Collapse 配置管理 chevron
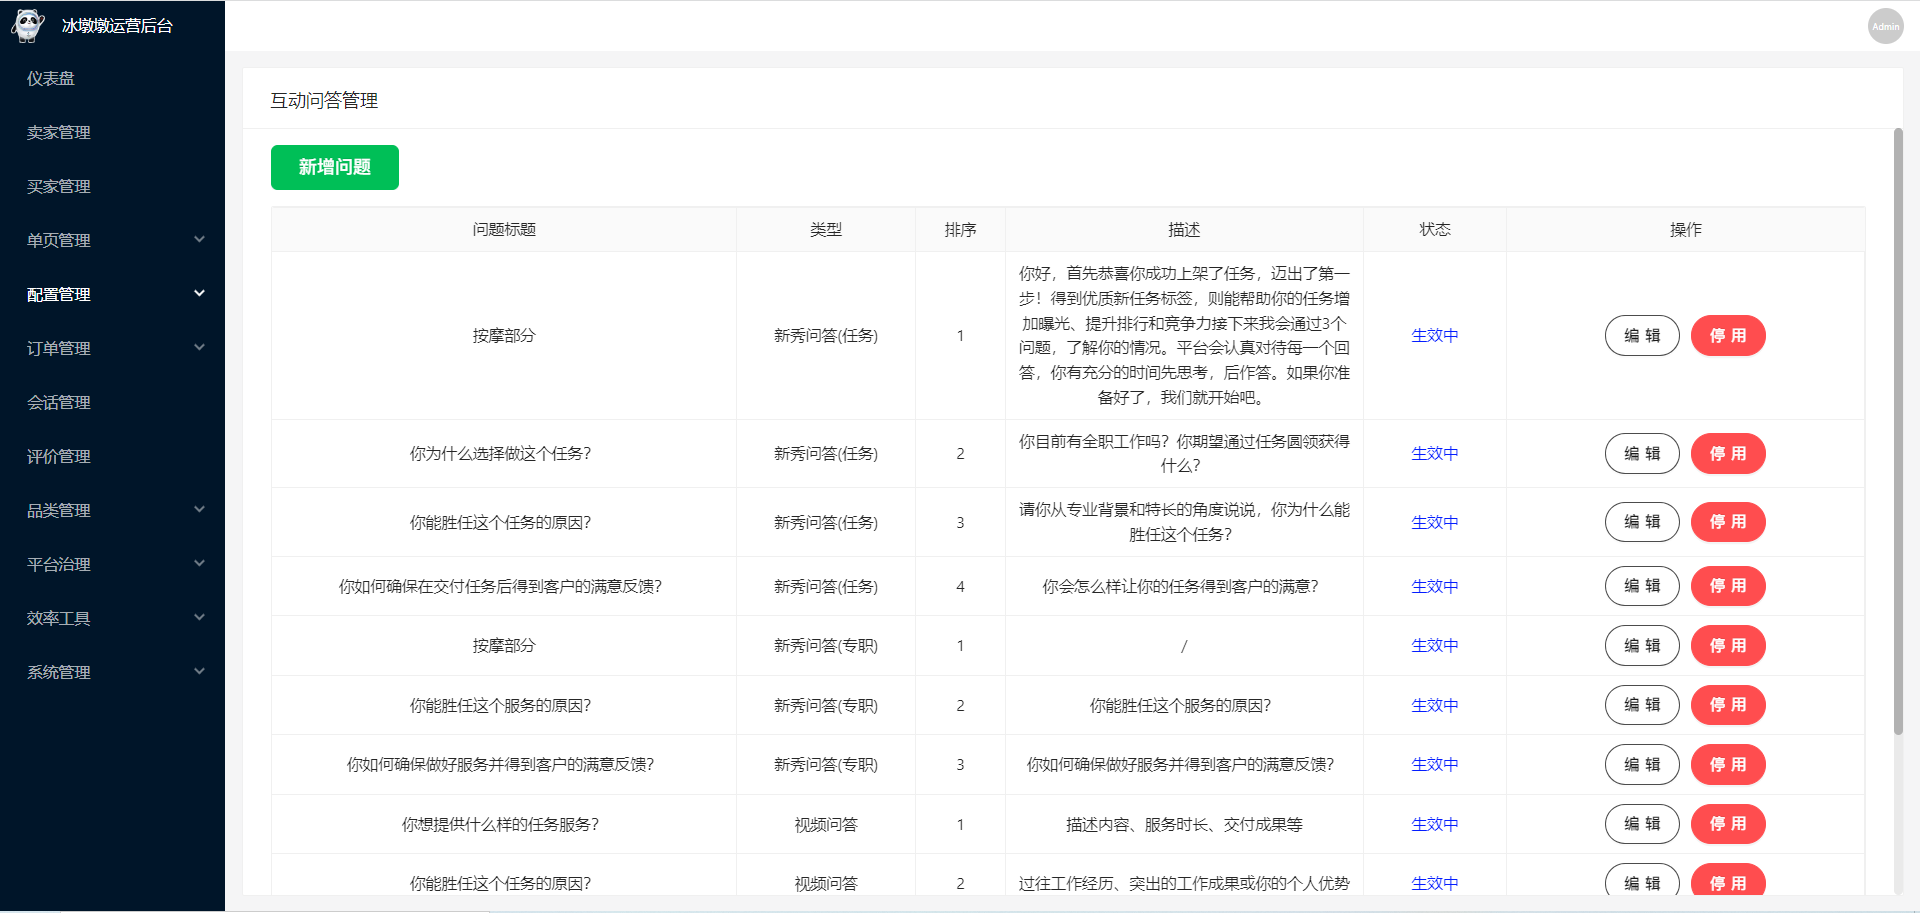 pos(199,294)
